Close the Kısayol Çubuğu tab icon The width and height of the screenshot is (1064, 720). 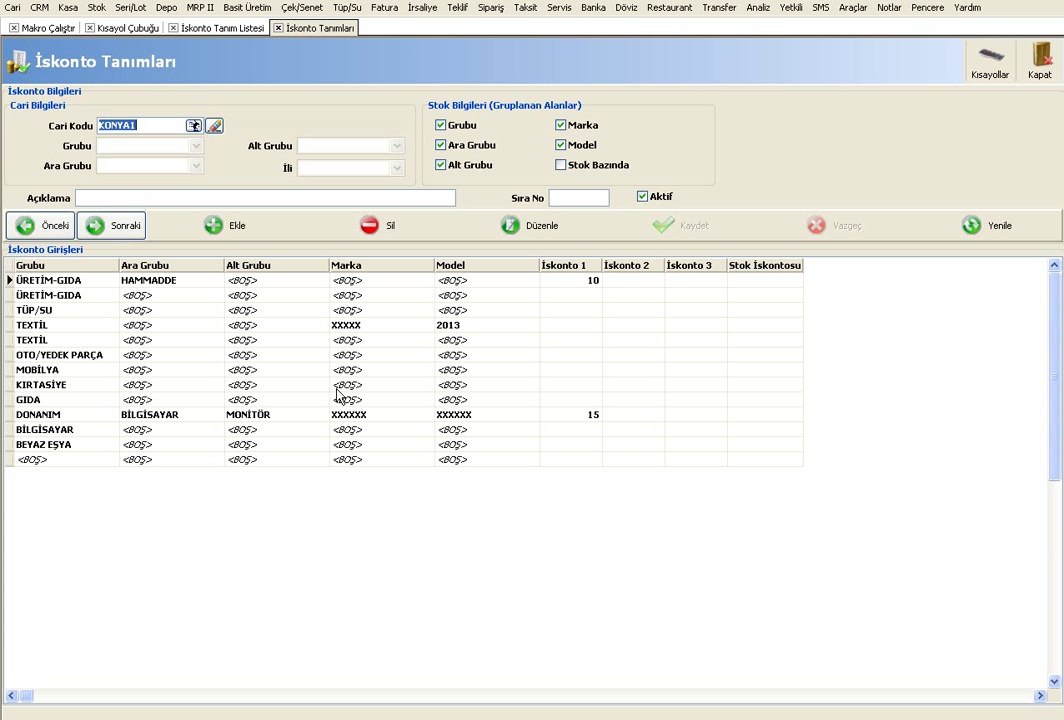90,28
